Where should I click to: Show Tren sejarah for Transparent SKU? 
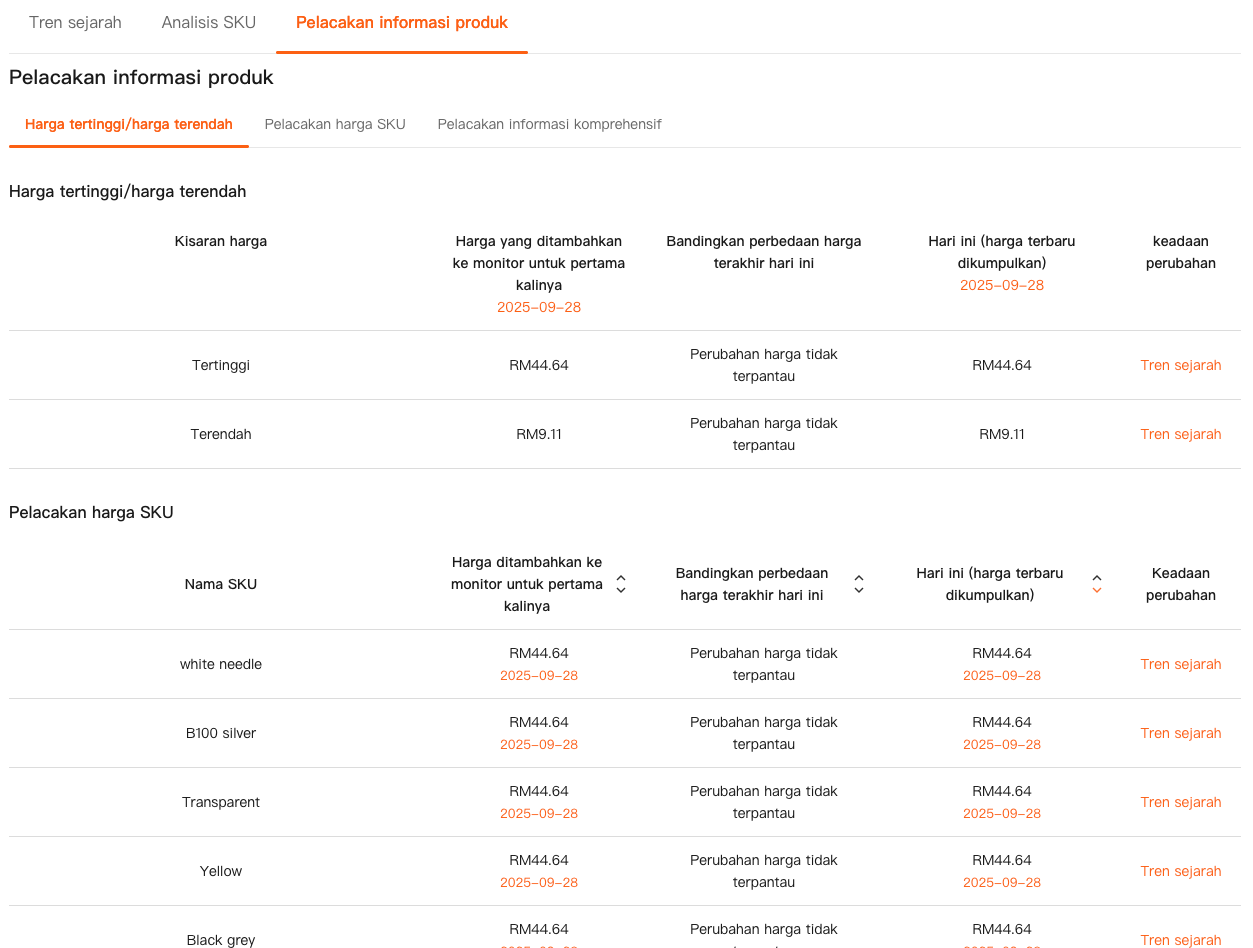[x=1180, y=802]
